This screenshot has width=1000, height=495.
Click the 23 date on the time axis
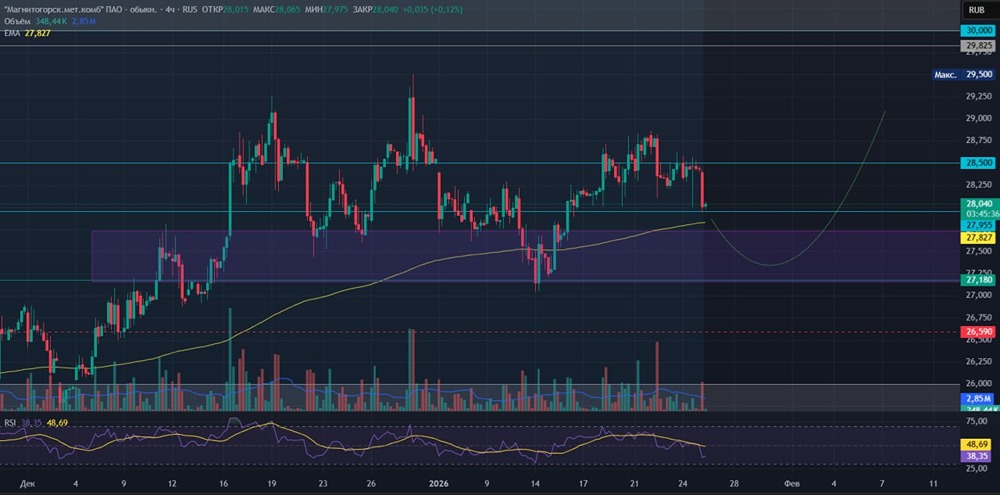click(x=323, y=484)
